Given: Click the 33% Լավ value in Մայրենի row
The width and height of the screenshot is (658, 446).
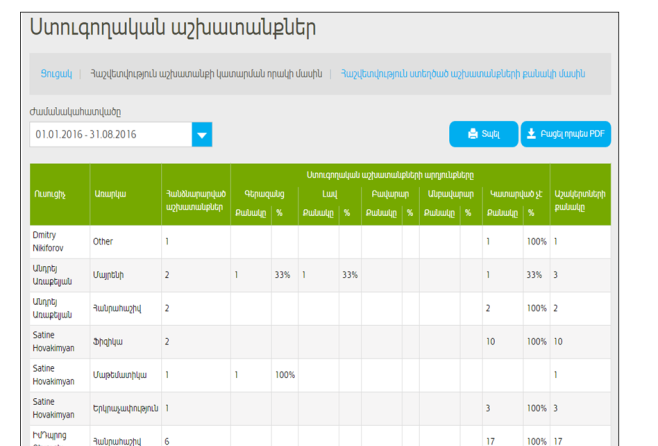Looking at the screenshot, I should pos(350,275).
